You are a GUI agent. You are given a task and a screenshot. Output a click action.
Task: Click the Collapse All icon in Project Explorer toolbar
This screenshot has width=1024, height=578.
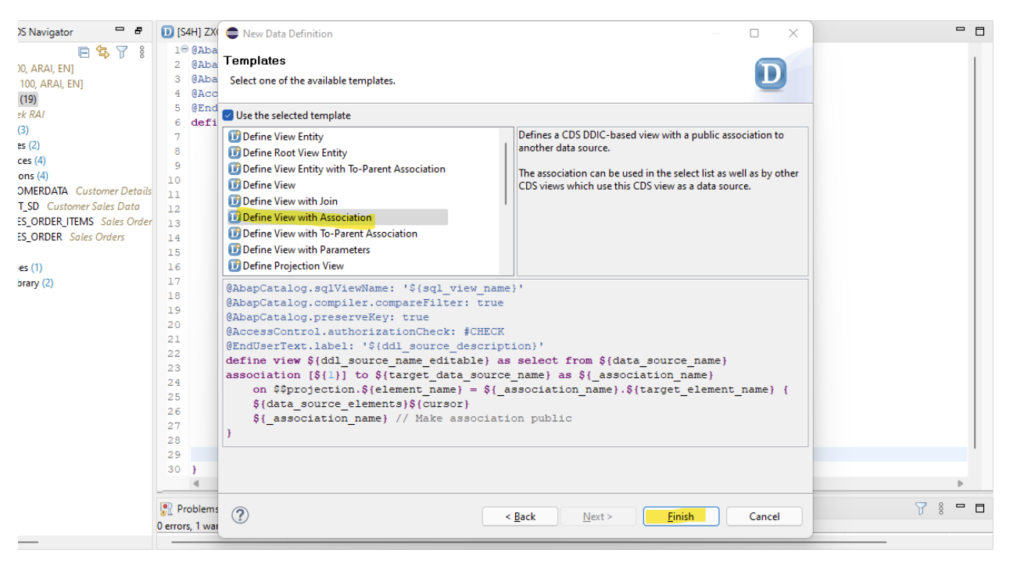click(84, 51)
